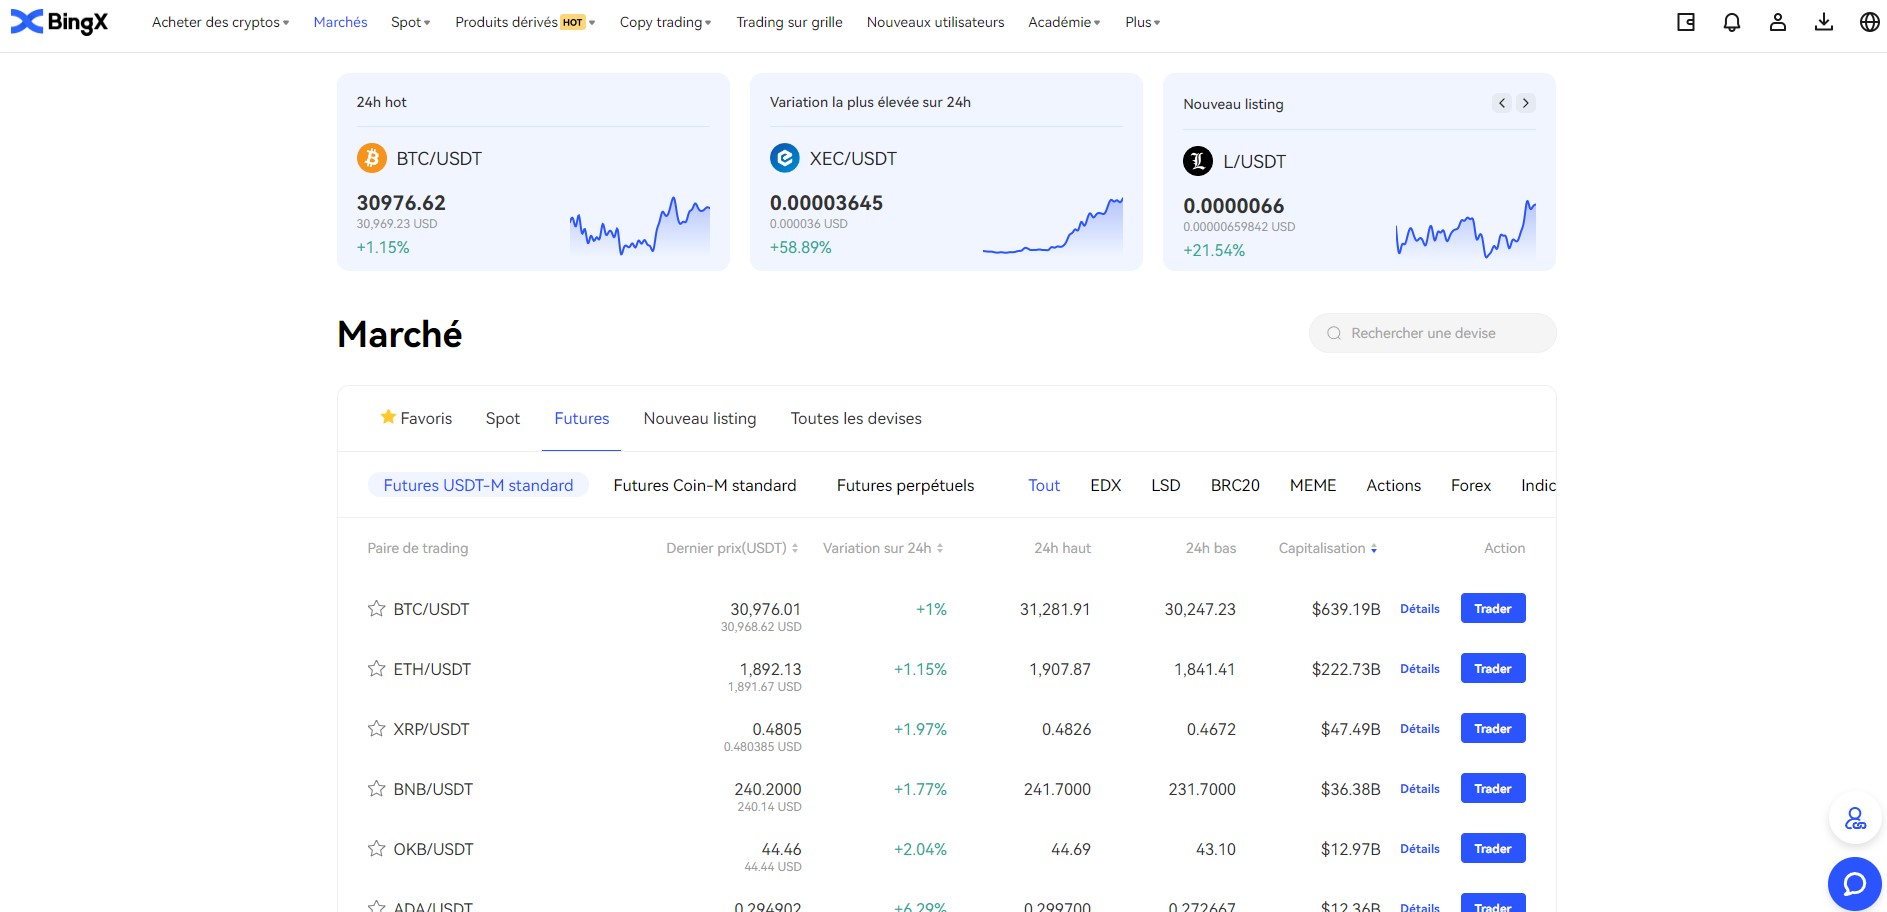
Task: Open the customer service agent icon
Action: point(1856,820)
